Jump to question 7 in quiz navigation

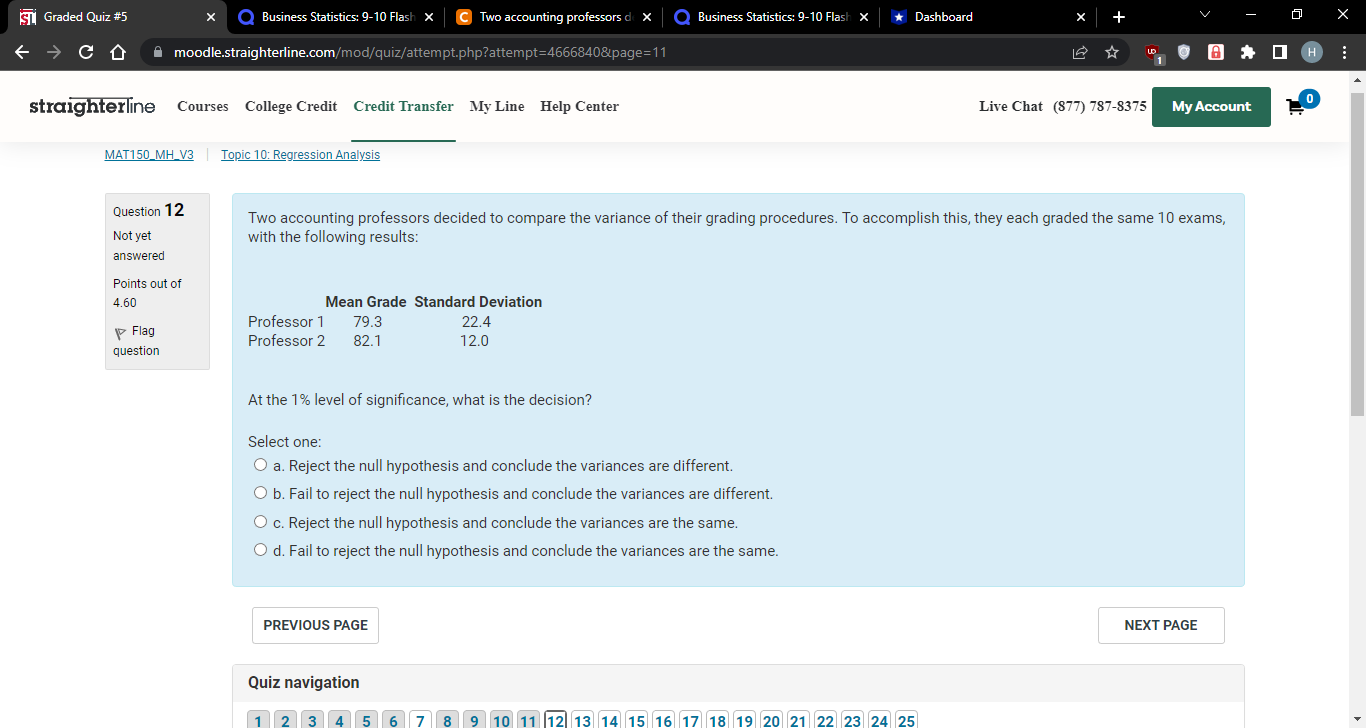pyautogui.click(x=420, y=721)
